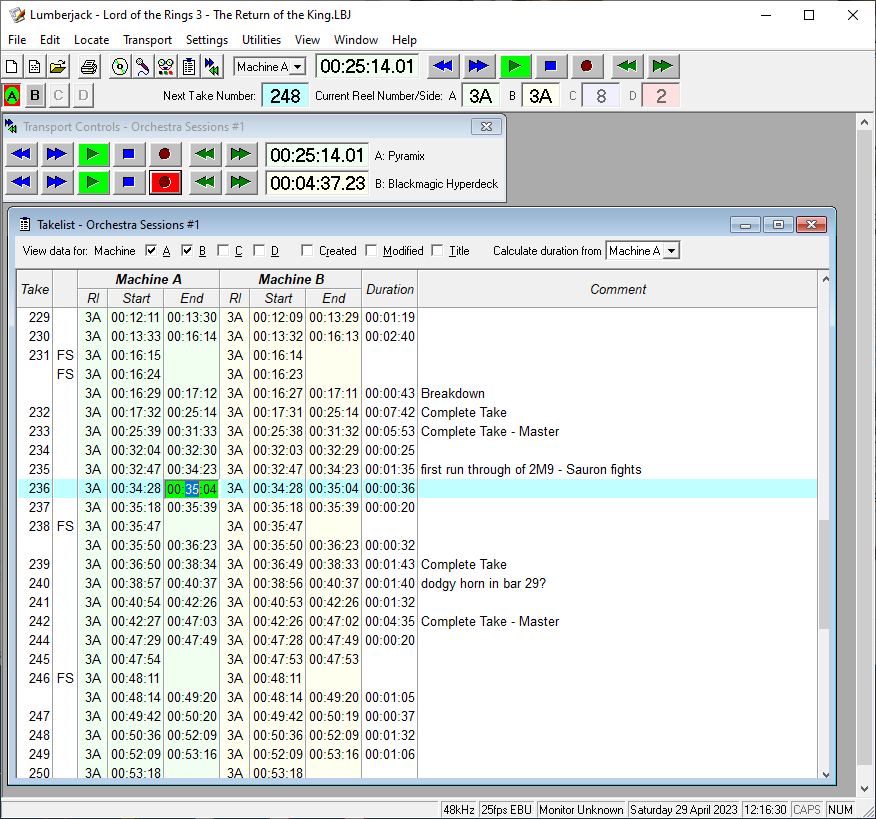The height and width of the screenshot is (819, 876).
Task: Open the Utilities menu
Action: click(261, 40)
